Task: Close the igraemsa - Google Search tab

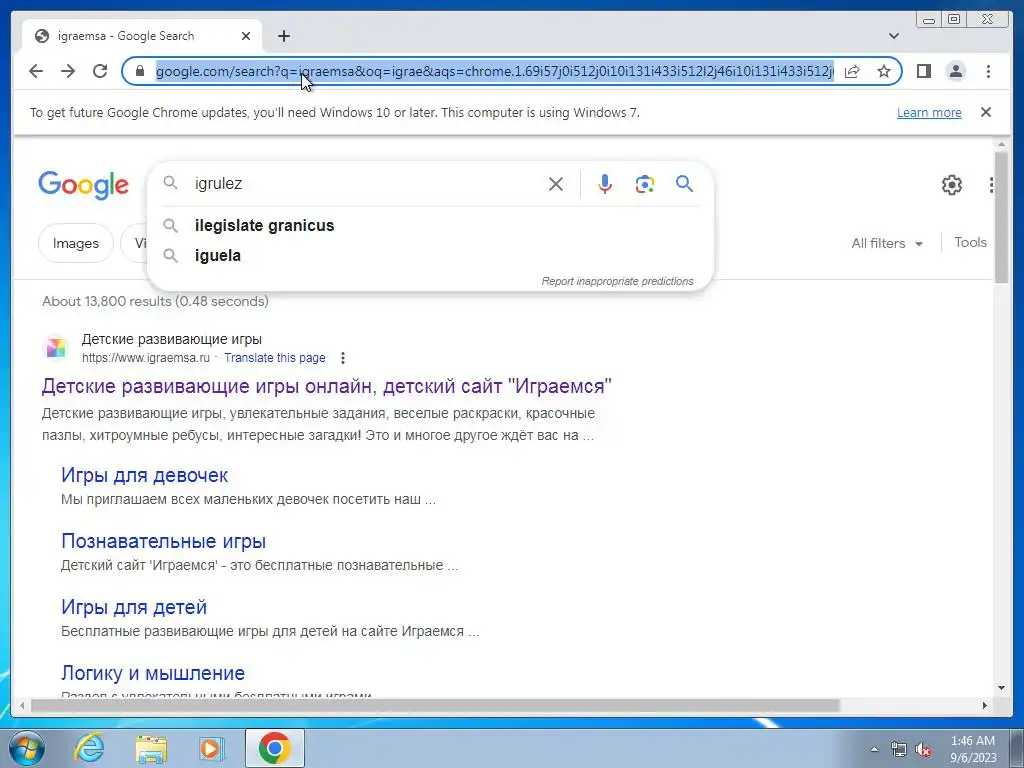Action: coord(246,36)
